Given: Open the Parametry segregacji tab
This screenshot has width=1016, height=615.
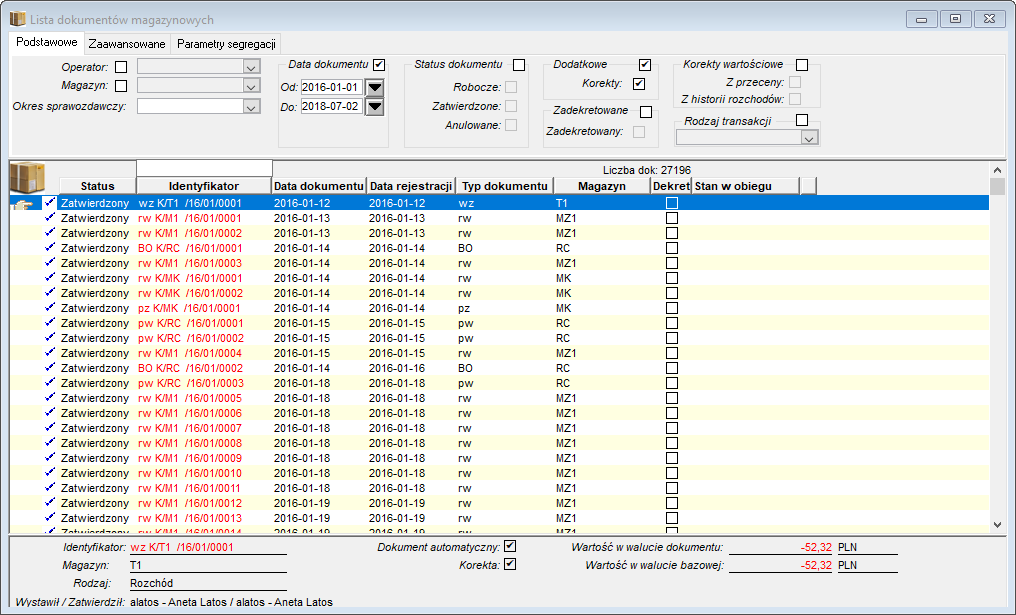Looking at the screenshot, I should coord(226,44).
